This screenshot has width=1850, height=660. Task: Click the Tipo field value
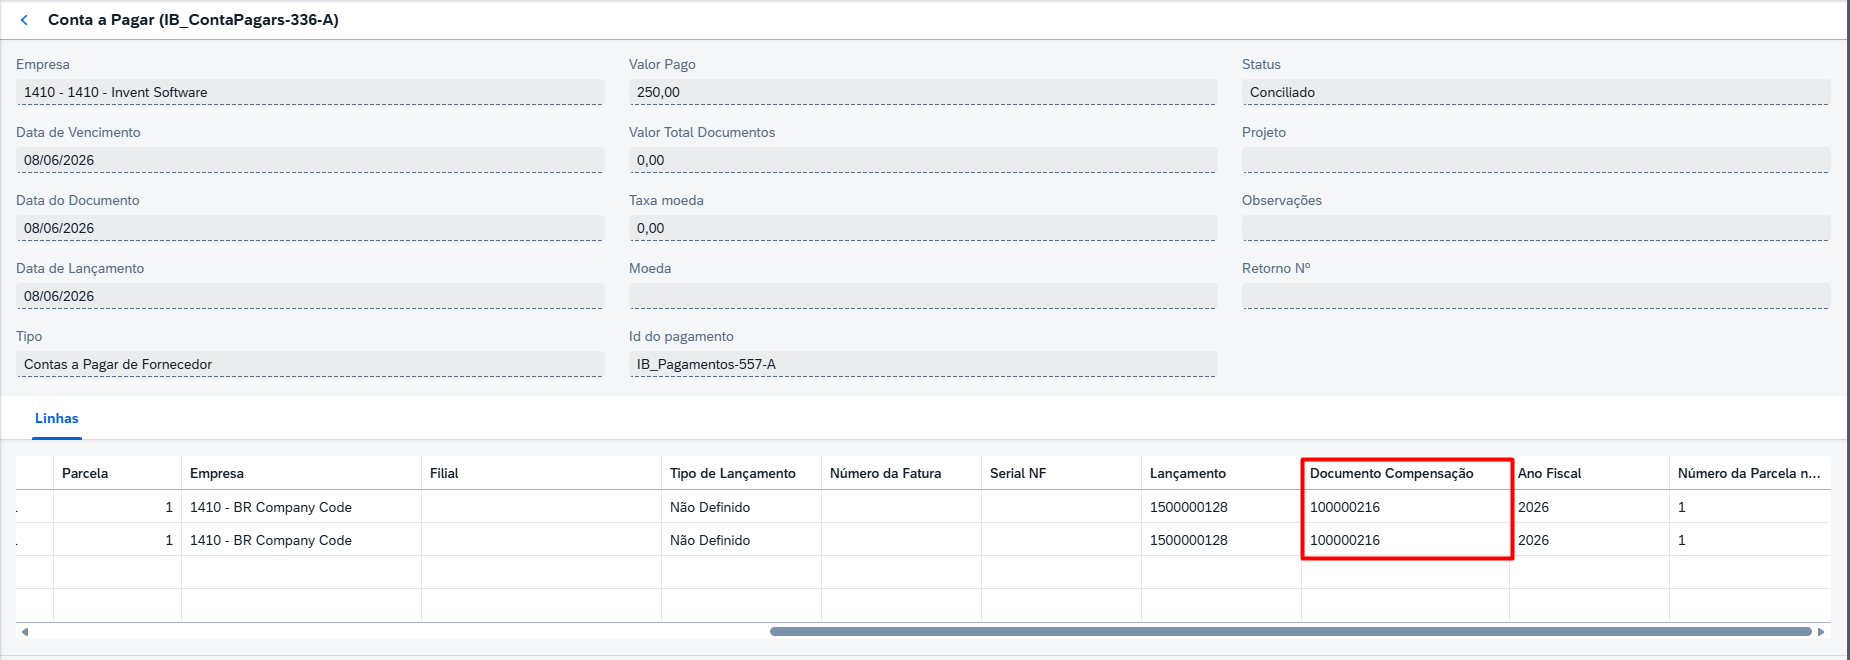[310, 364]
